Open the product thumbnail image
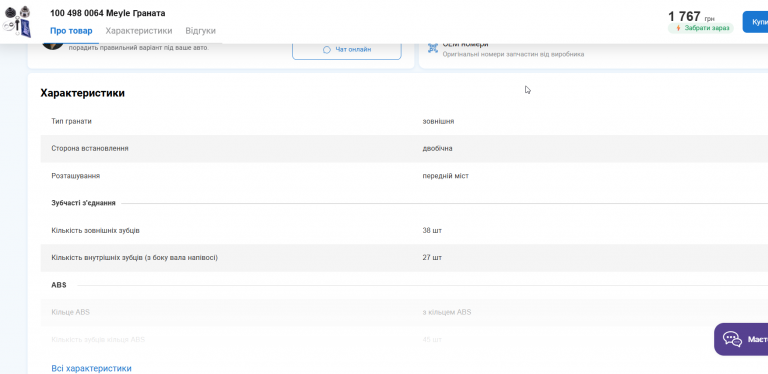The width and height of the screenshot is (768, 374). click(18, 22)
